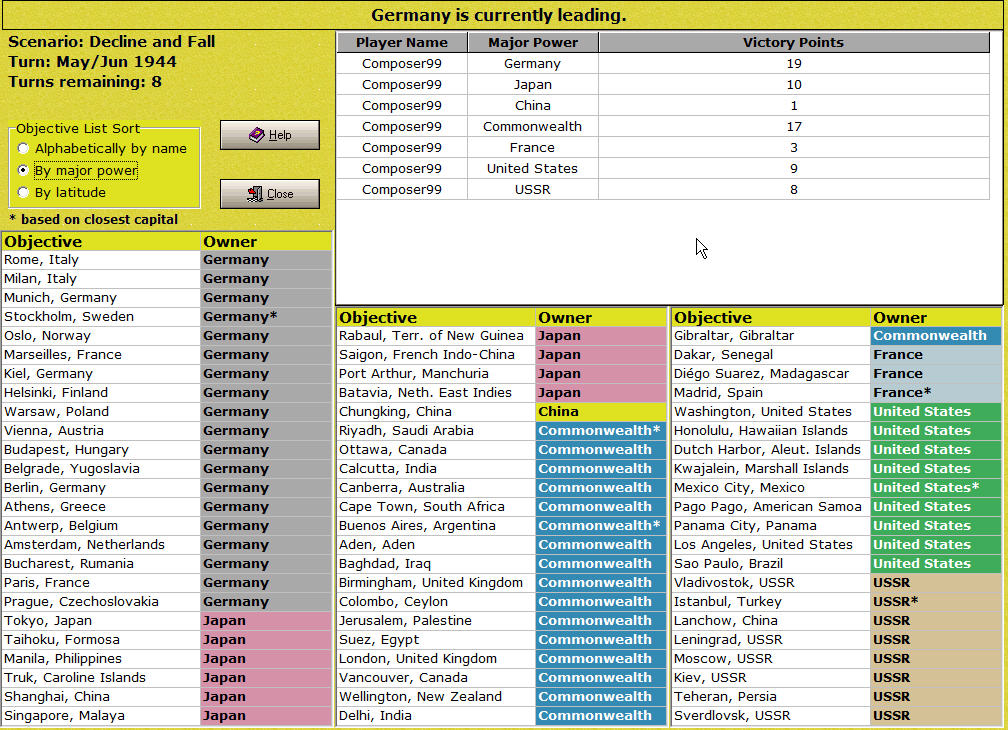Select the Germany row in victory table
The image size is (1008, 730).
663,64
